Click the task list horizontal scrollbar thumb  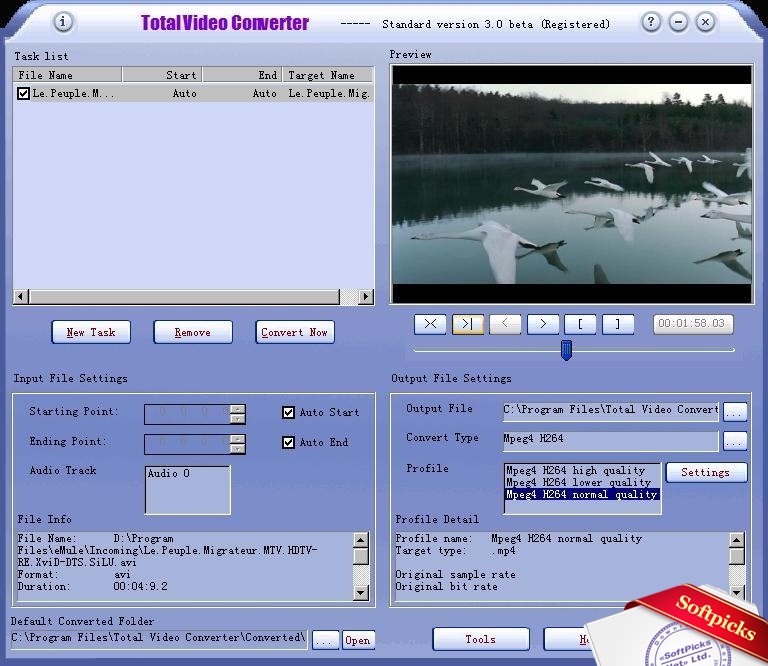point(184,296)
